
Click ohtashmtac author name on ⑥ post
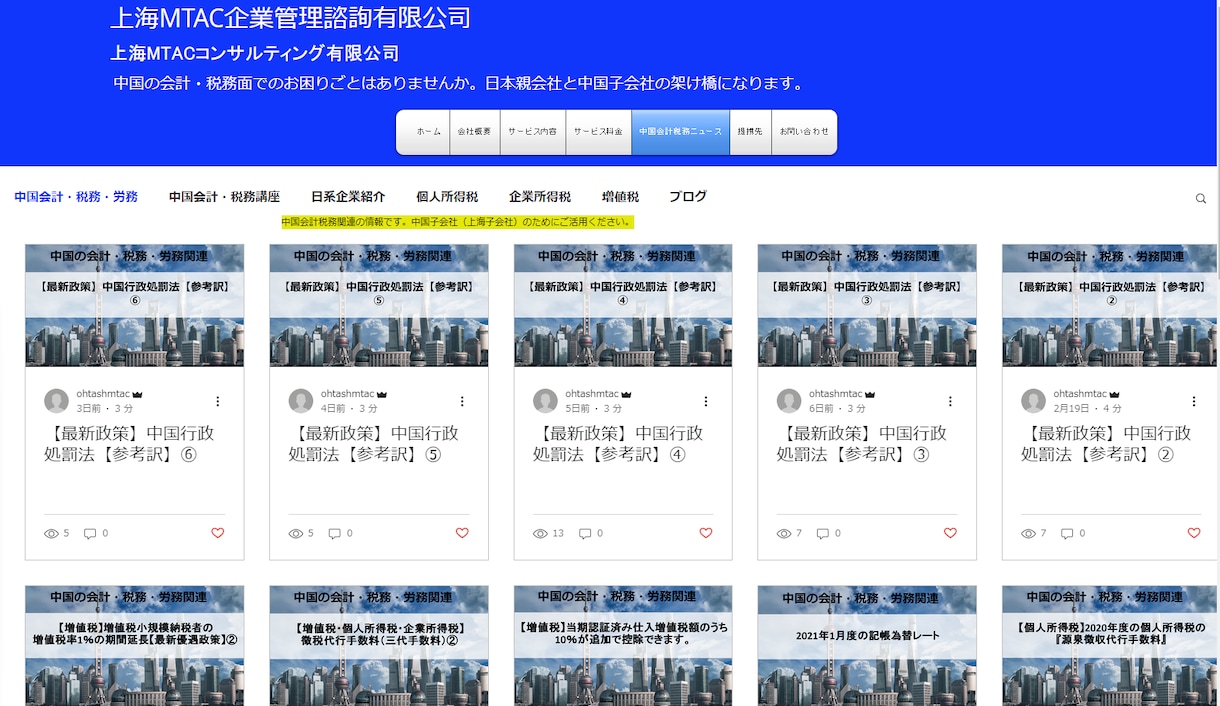(103, 394)
